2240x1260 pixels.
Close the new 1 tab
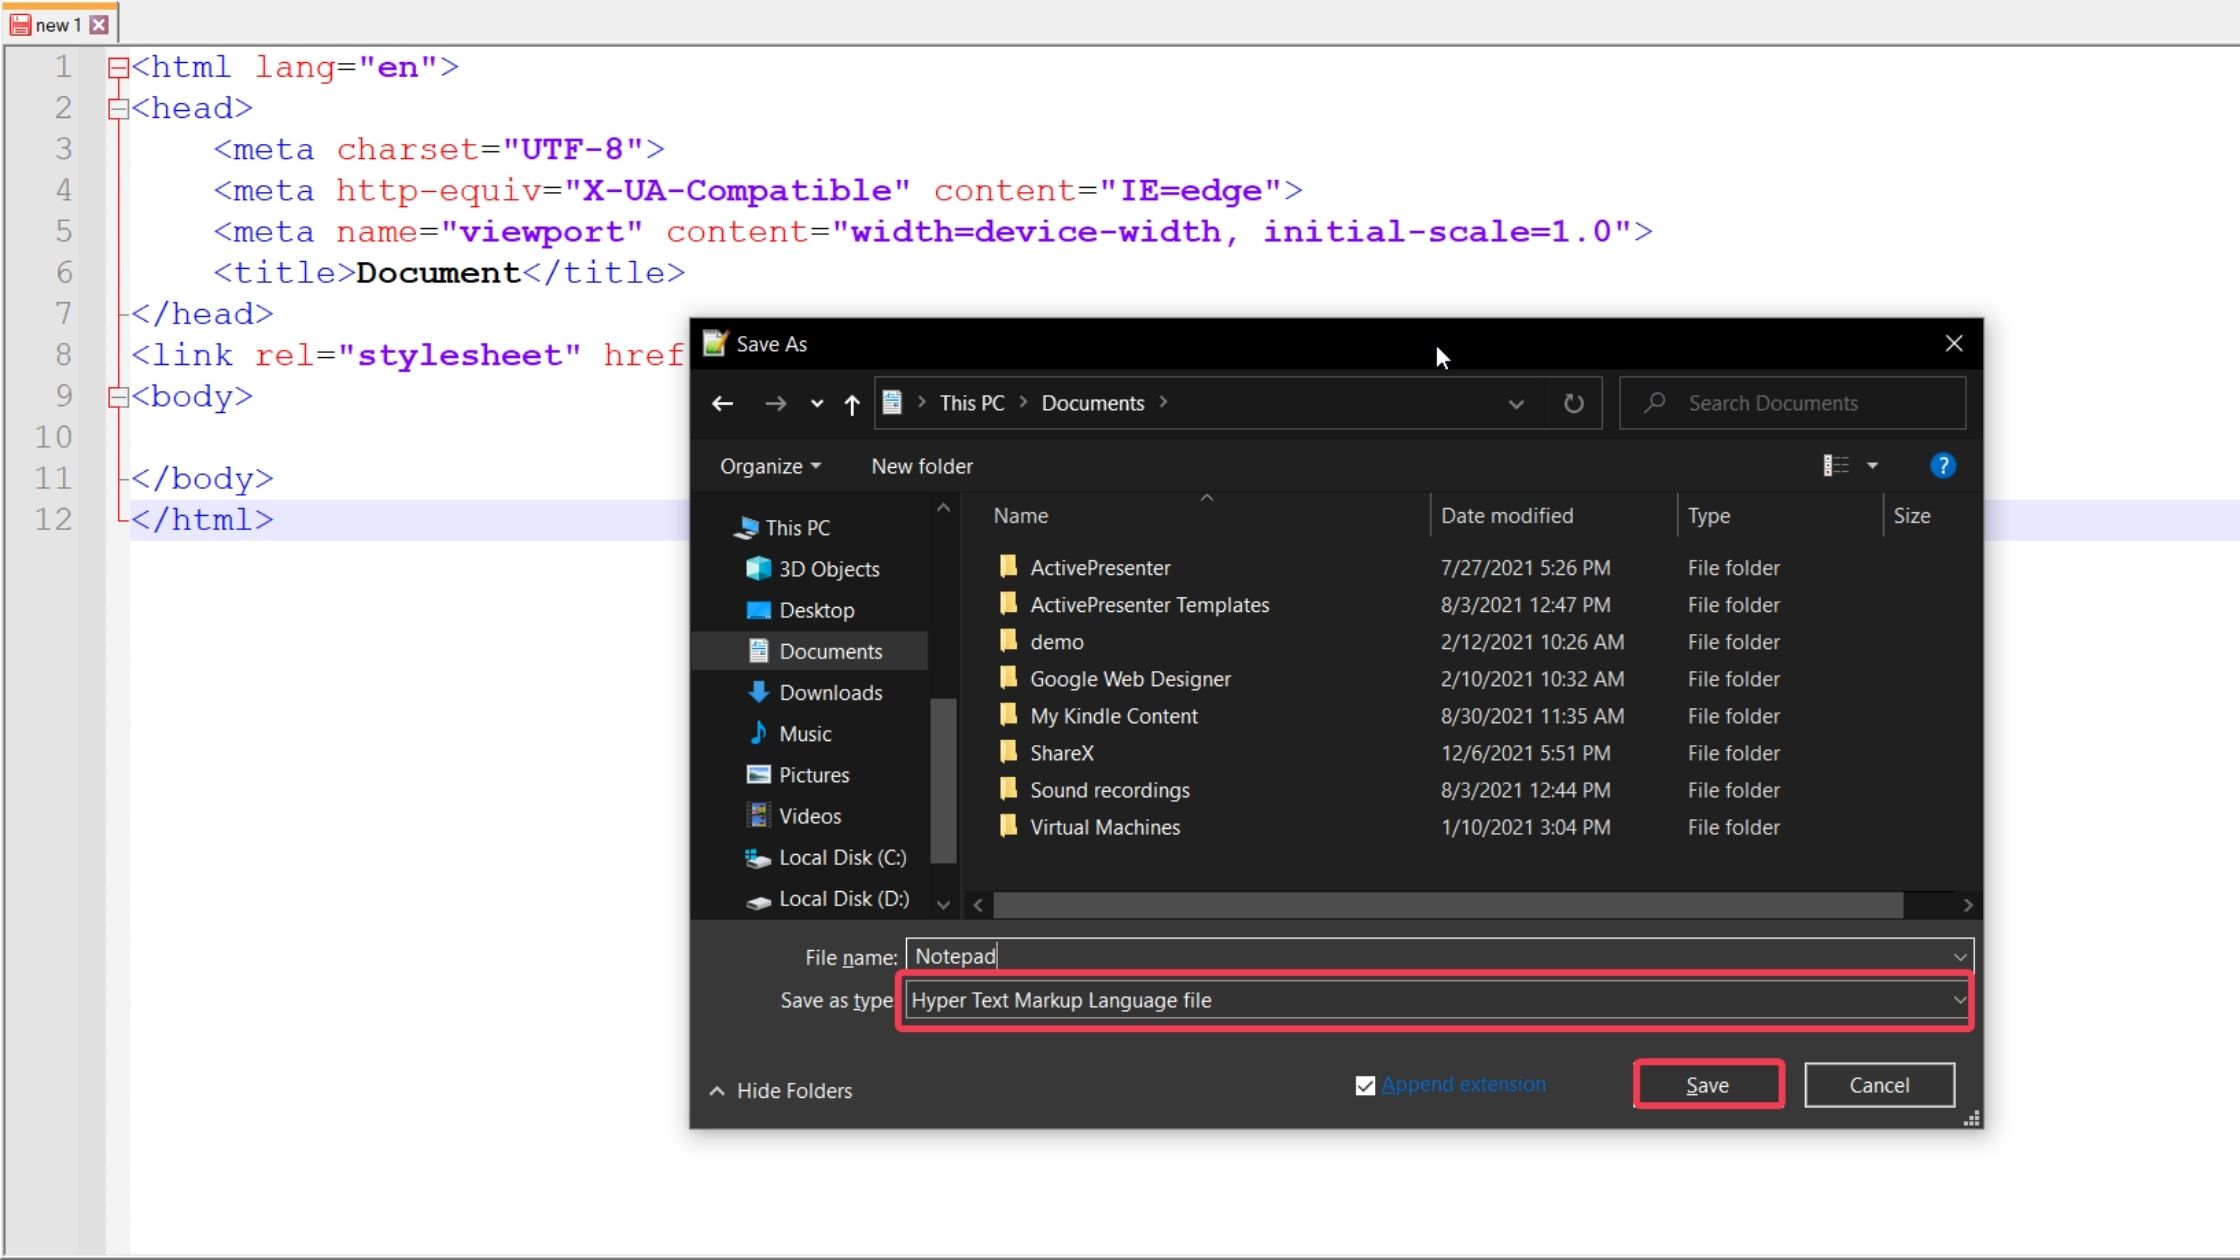click(x=99, y=25)
